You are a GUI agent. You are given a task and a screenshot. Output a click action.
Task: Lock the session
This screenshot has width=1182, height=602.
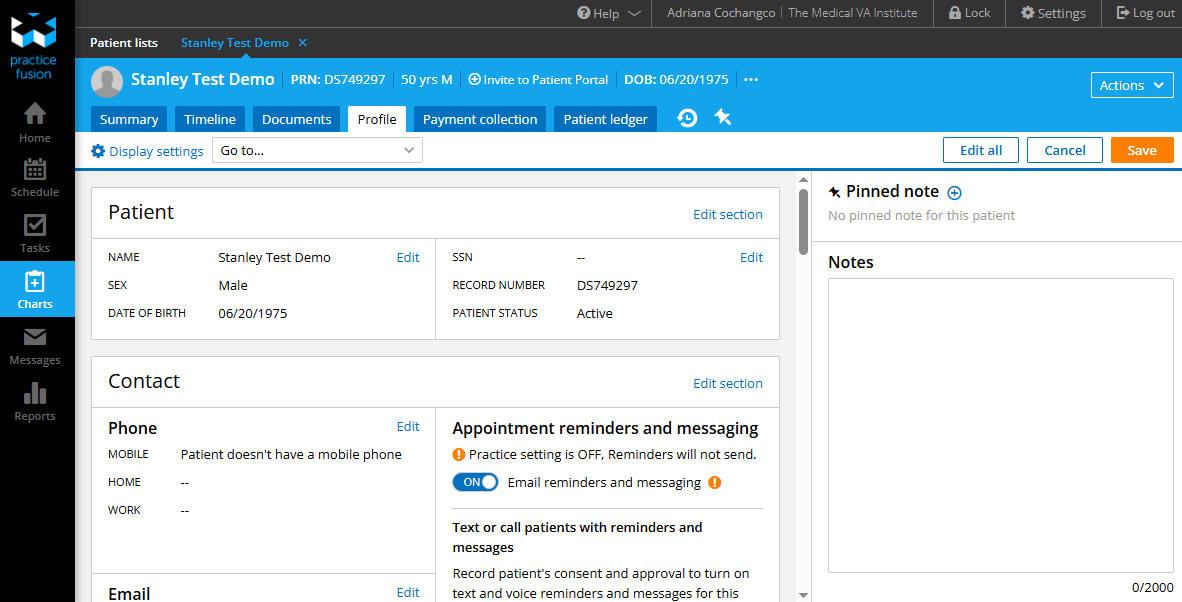(969, 13)
